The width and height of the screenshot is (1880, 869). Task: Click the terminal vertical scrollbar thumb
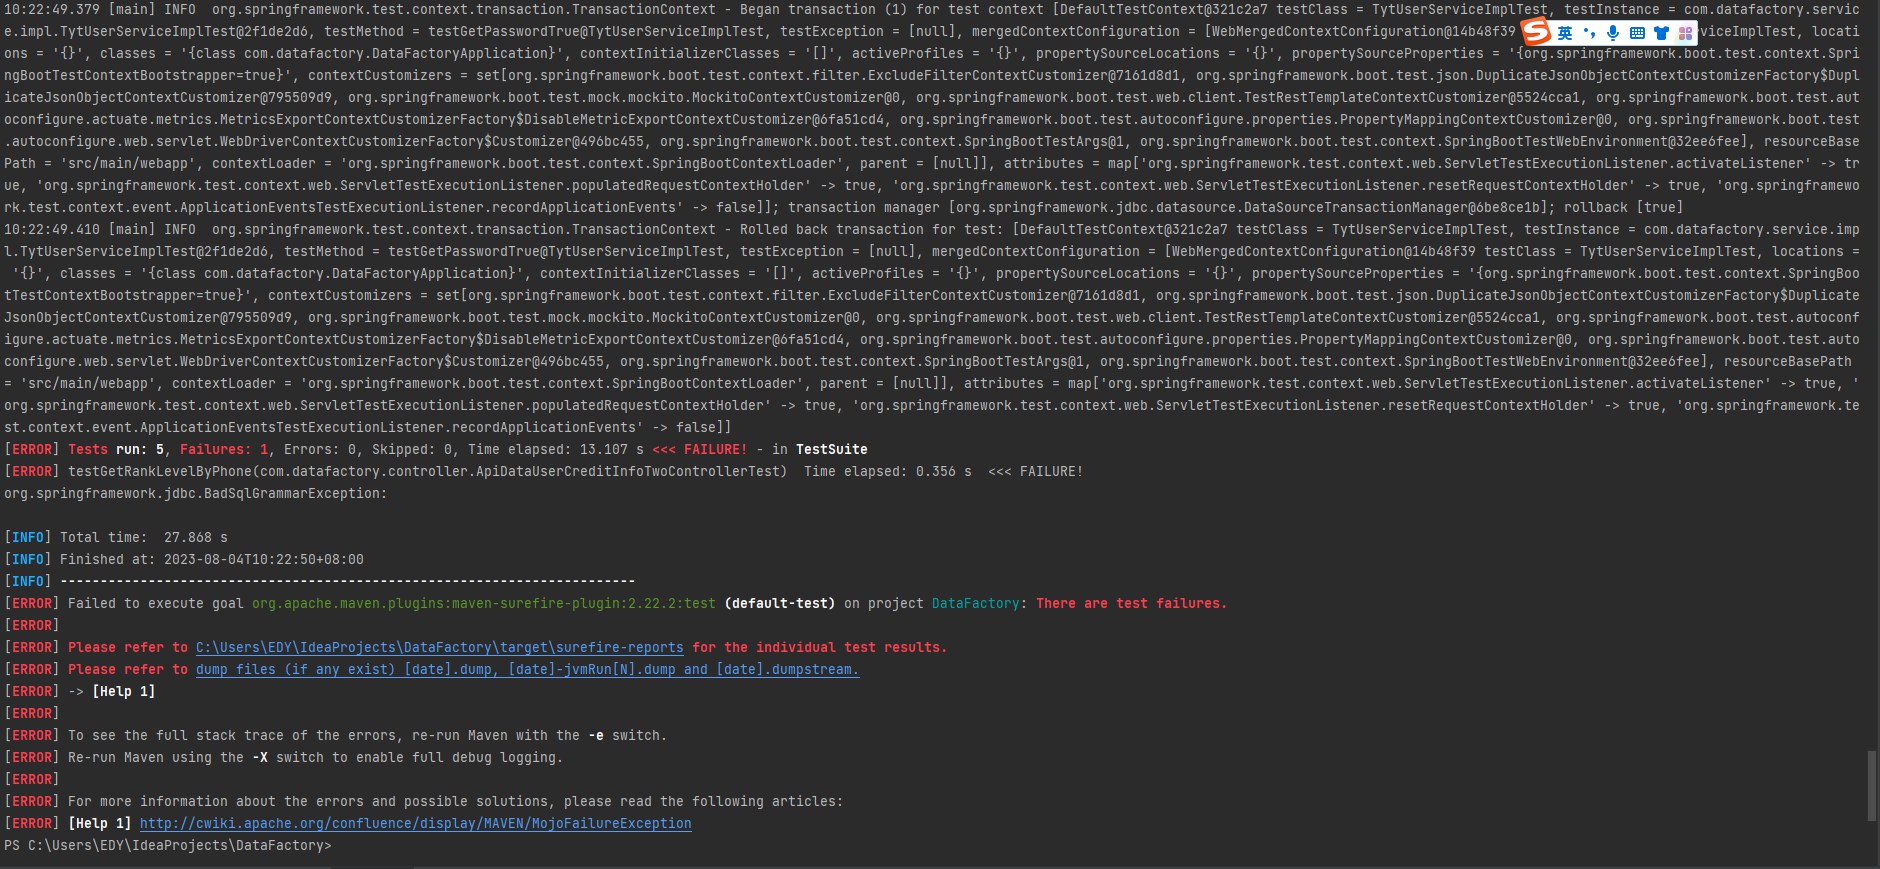[x=1871, y=785]
